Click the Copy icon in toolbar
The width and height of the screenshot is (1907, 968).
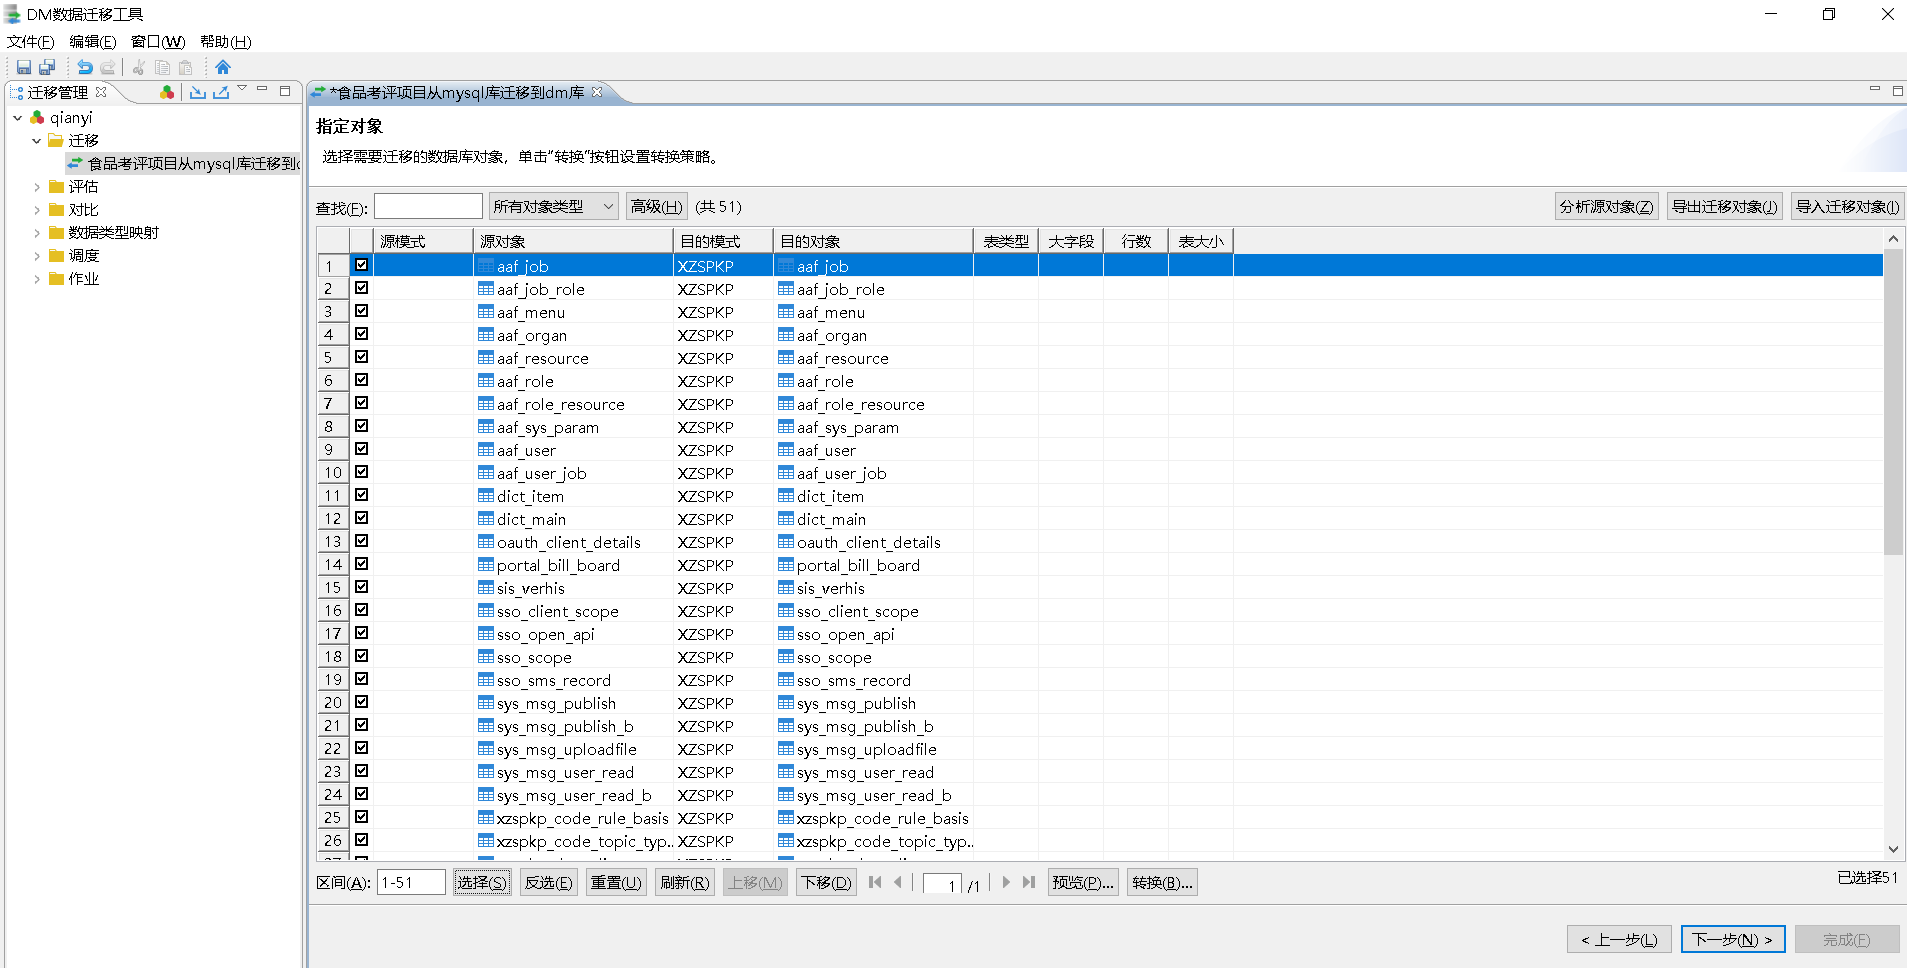coord(162,67)
